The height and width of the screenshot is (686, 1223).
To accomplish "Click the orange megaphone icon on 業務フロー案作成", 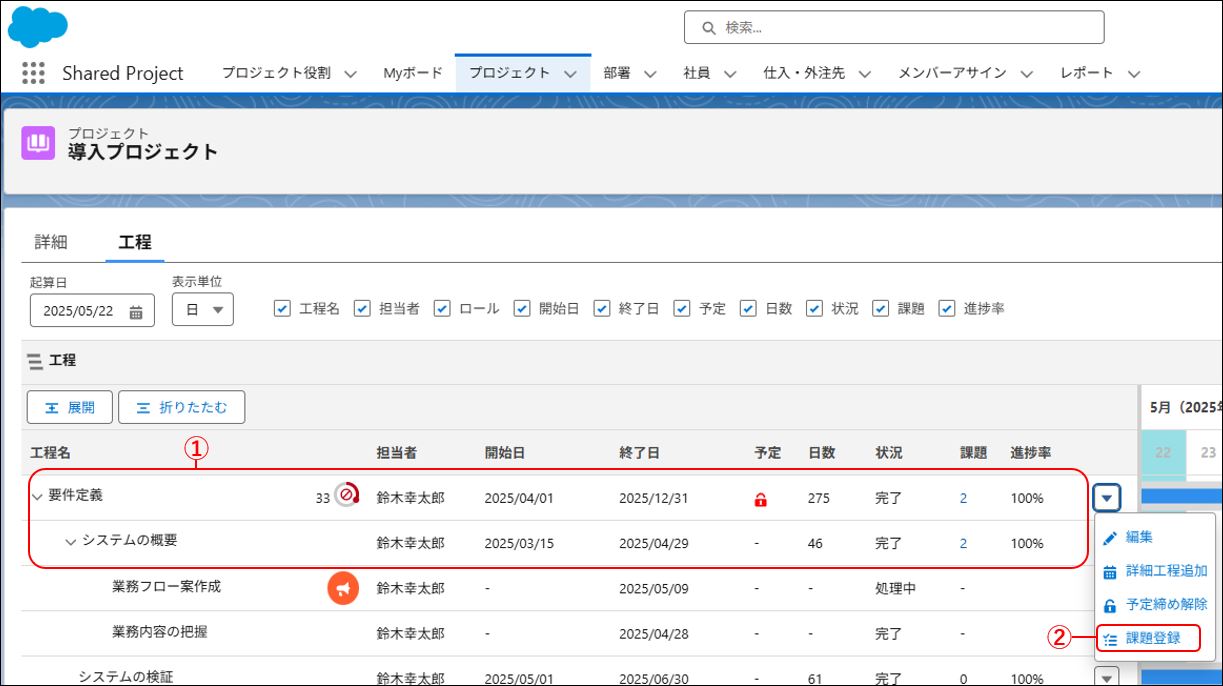I will (343, 589).
